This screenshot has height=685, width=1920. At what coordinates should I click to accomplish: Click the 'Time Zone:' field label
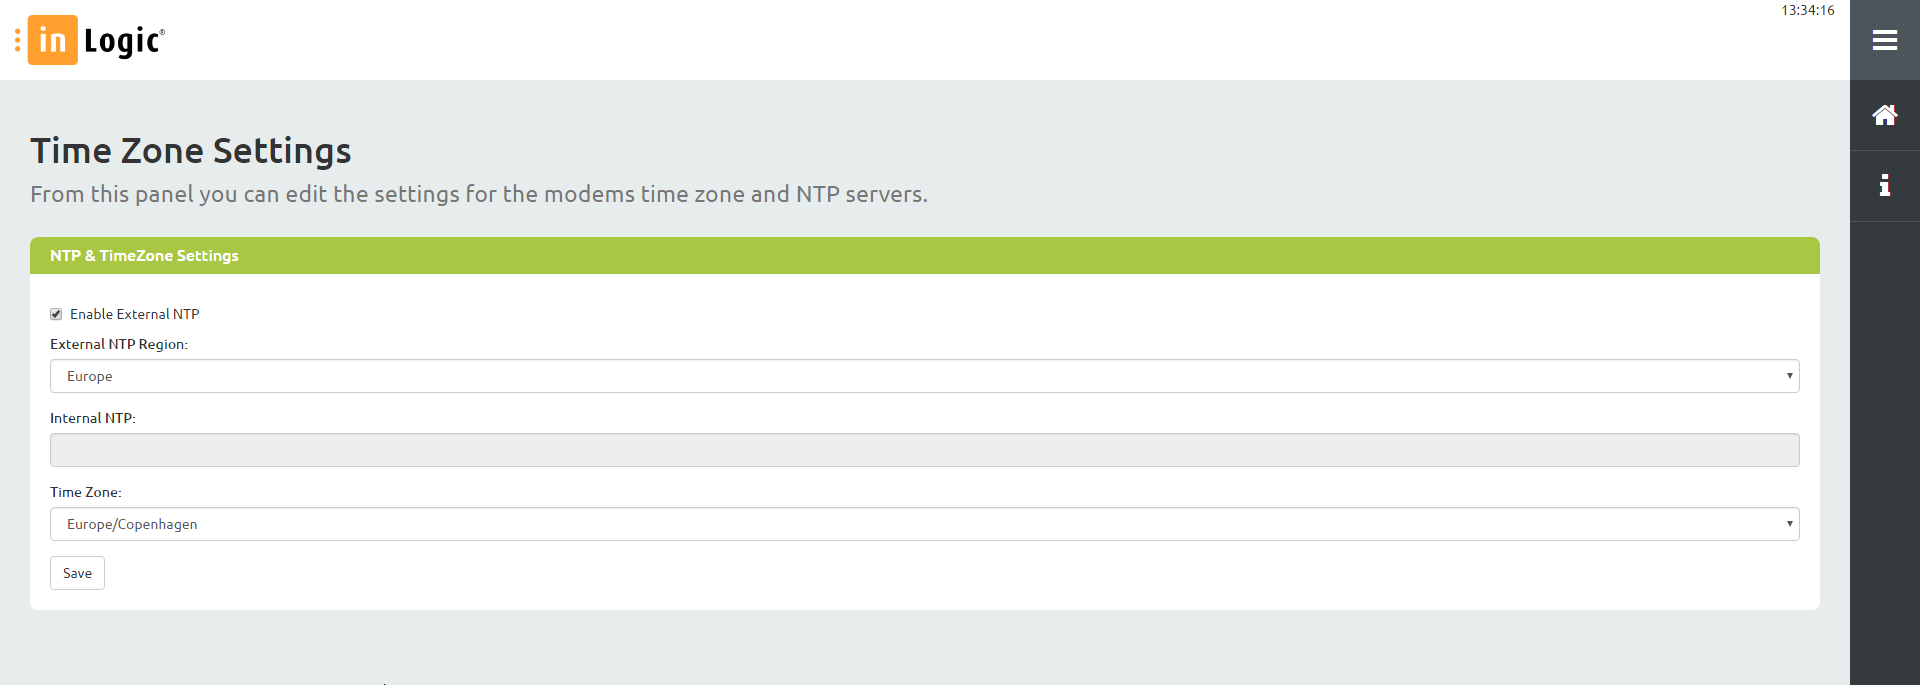tap(86, 492)
